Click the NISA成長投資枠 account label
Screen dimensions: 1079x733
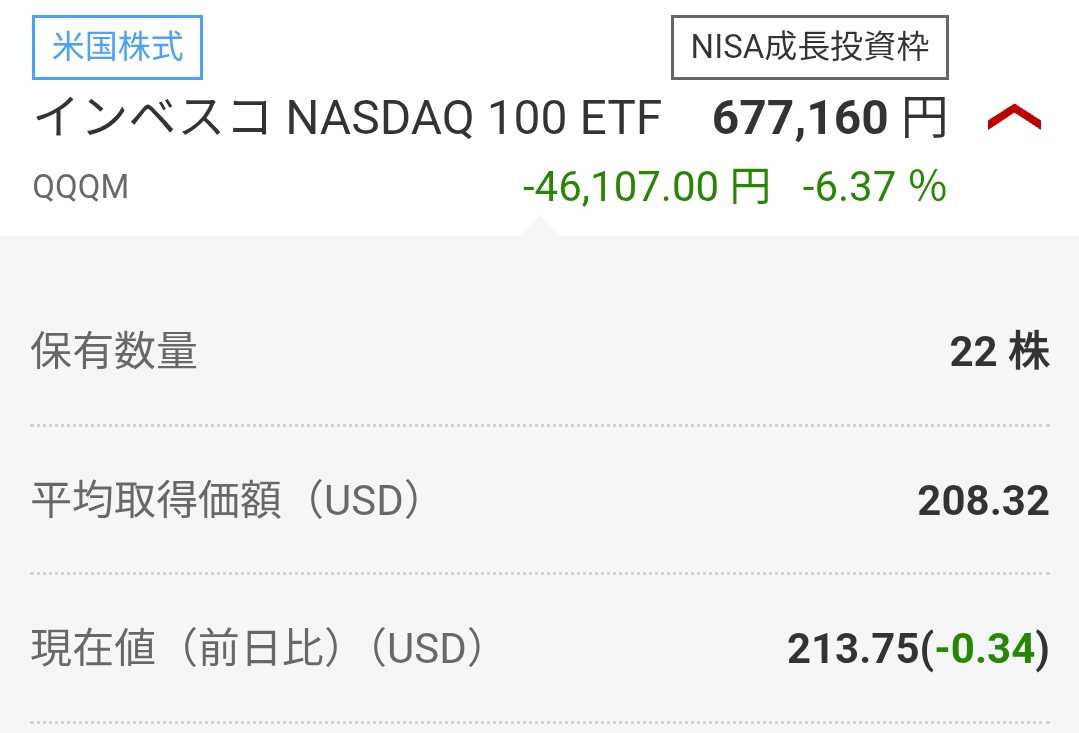810,47
